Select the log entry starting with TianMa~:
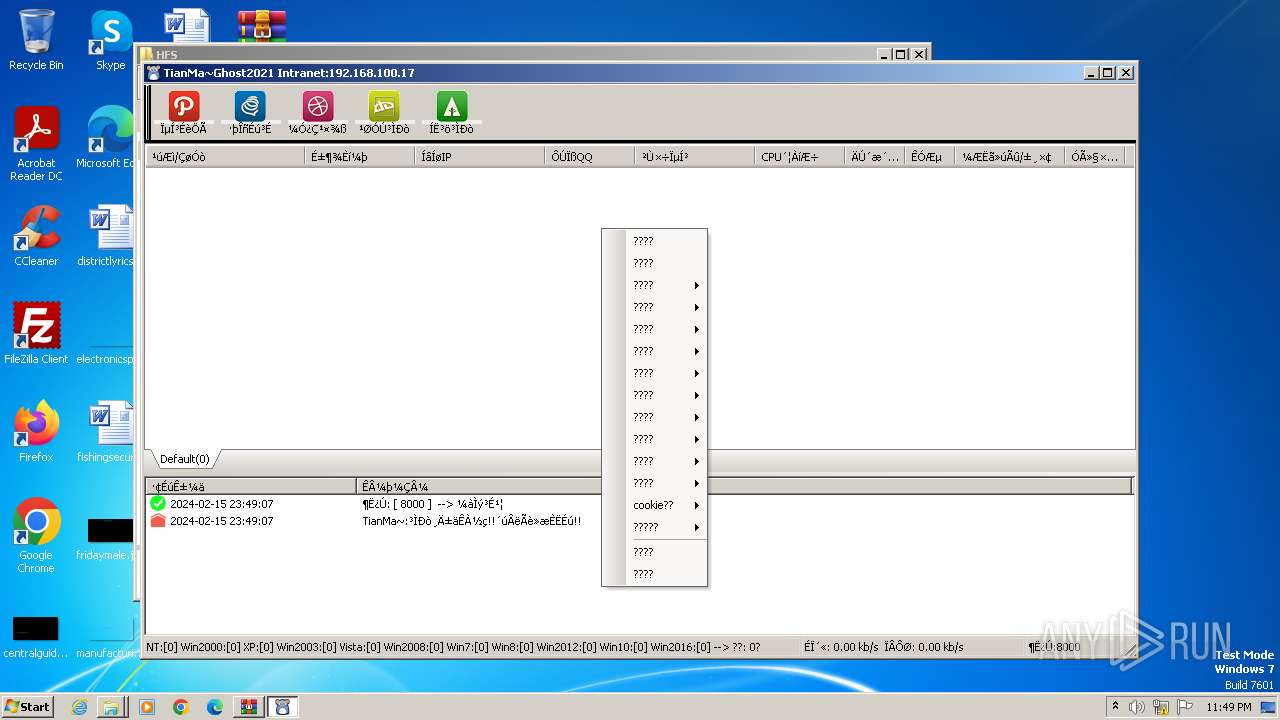This screenshot has height=720, width=1280. tap(640, 521)
